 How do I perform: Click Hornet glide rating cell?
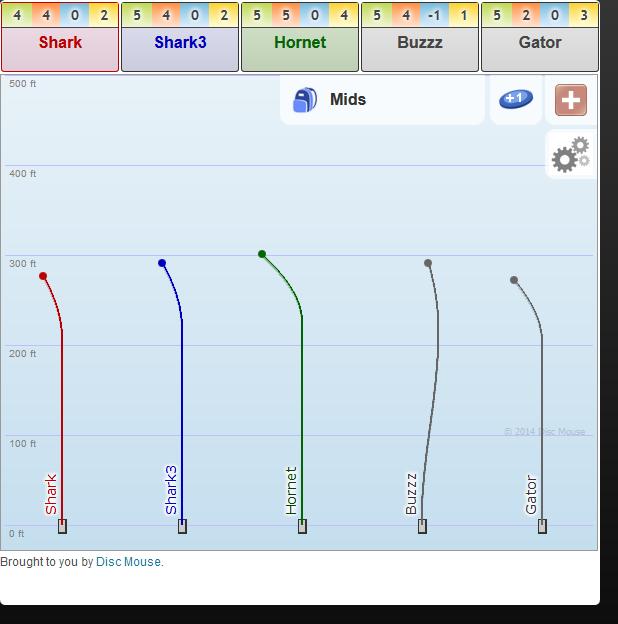click(x=286, y=16)
